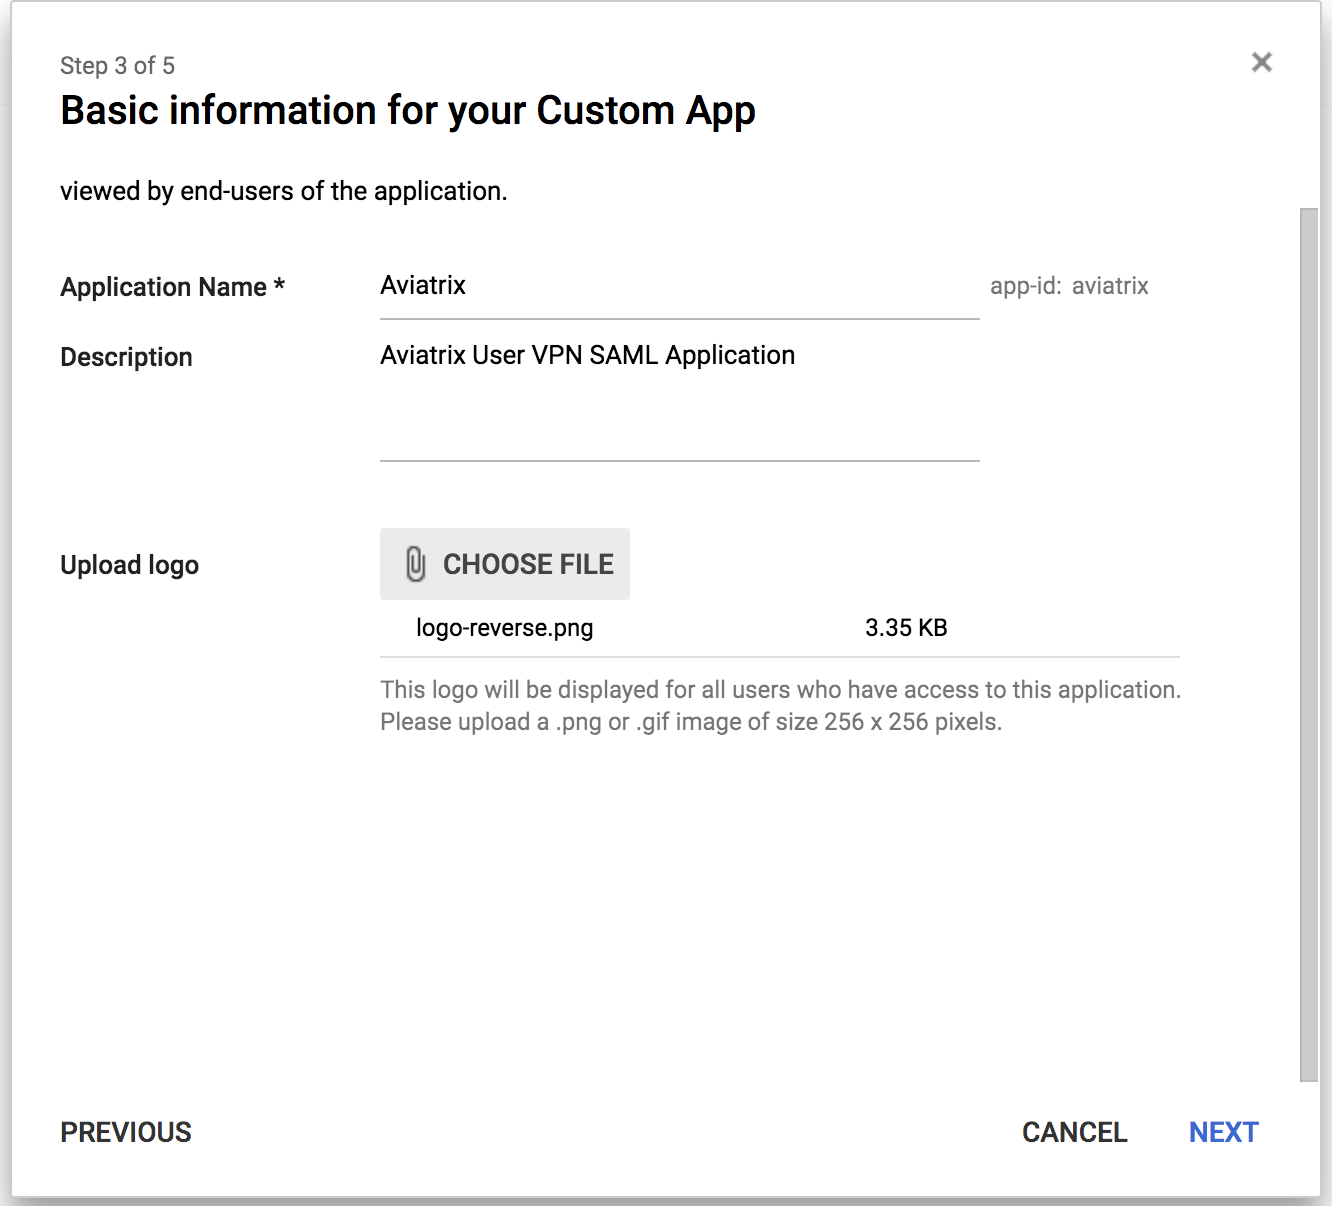Viewport: 1332px width, 1206px height.
Task: Click the Description label
Action: pyautogui.click(x=126, y=357)
